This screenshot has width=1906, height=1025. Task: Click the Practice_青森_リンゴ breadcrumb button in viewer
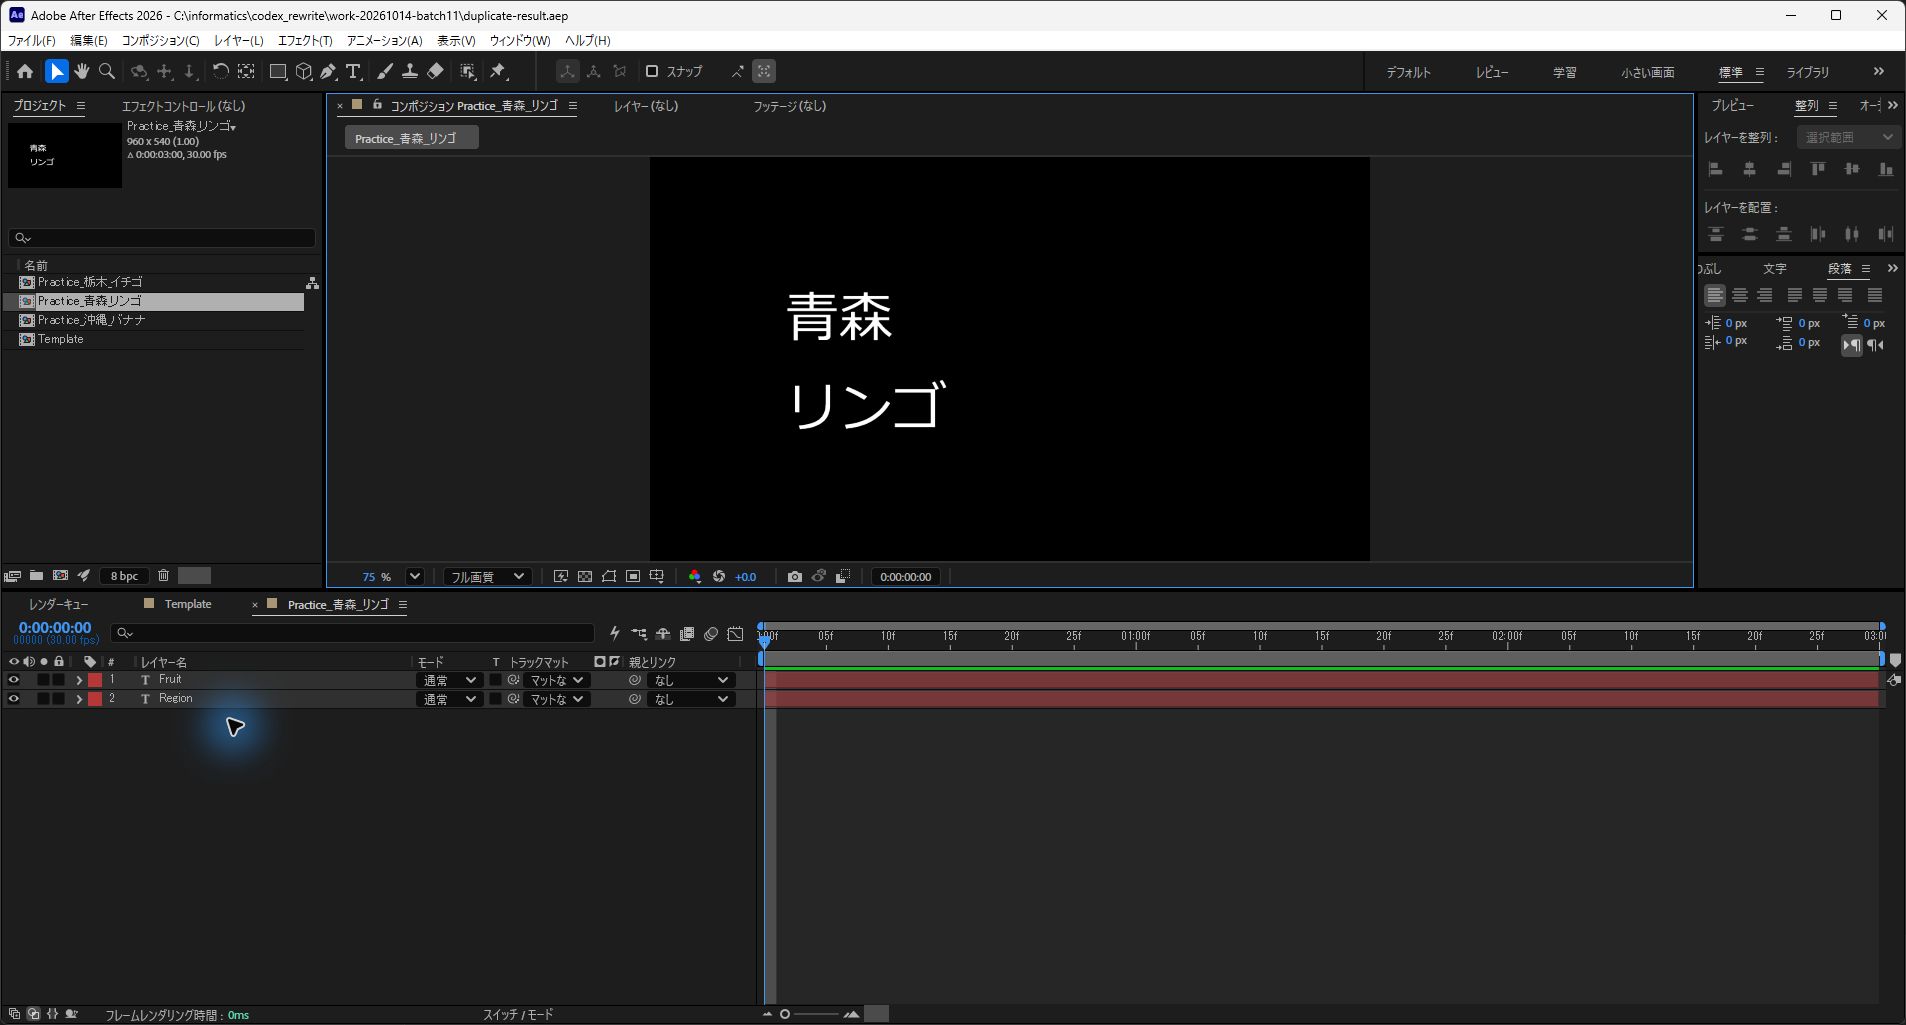(411, 138)
